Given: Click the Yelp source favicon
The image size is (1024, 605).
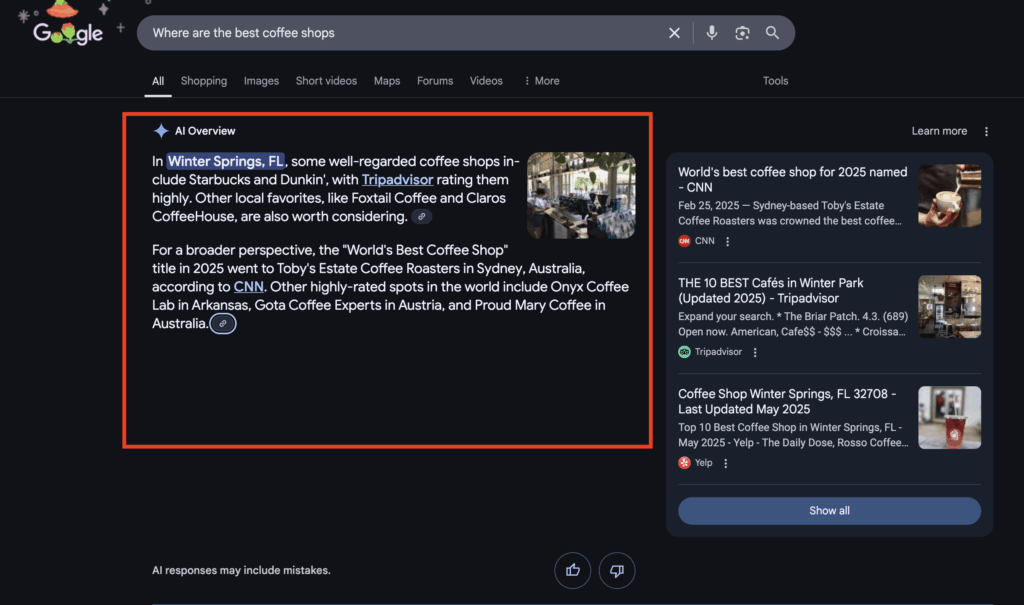Looking at the screenshot, I should [684, 463].
